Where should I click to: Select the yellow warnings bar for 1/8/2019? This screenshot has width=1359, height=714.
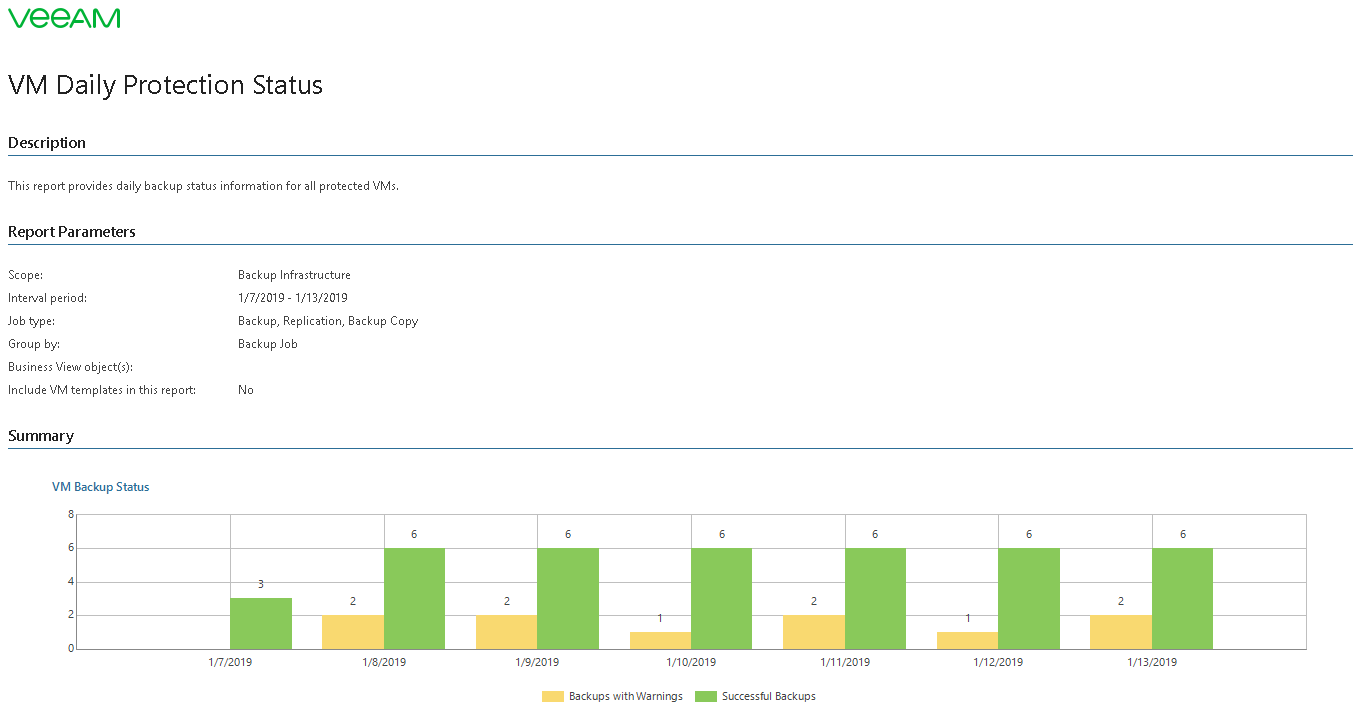click(x=353, y=632)
